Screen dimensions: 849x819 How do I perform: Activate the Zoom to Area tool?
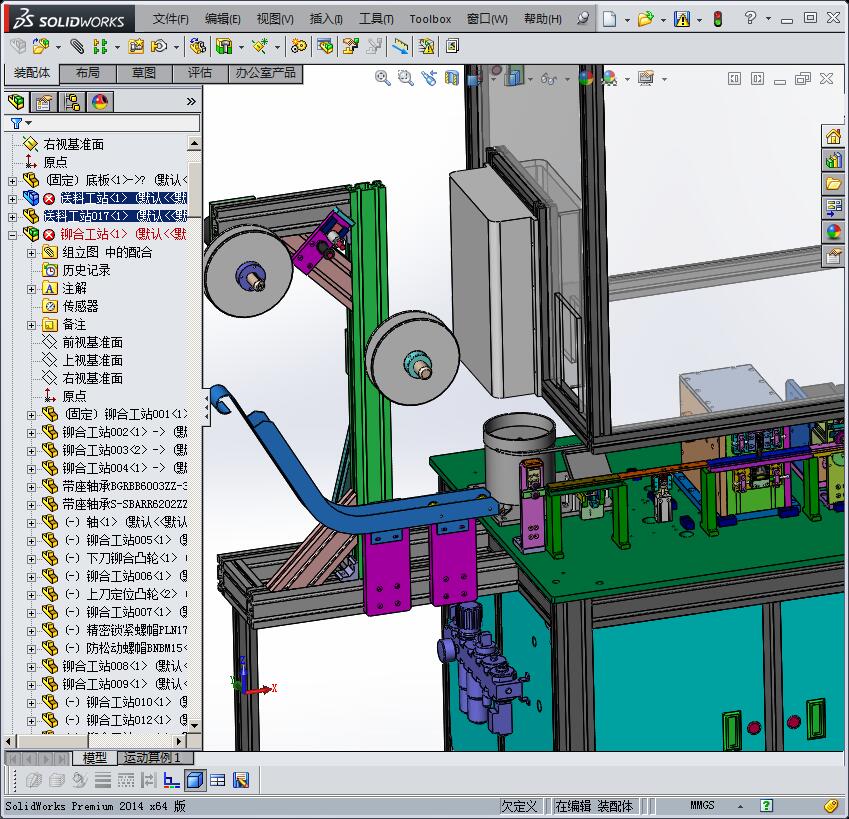tap(405, 78)
